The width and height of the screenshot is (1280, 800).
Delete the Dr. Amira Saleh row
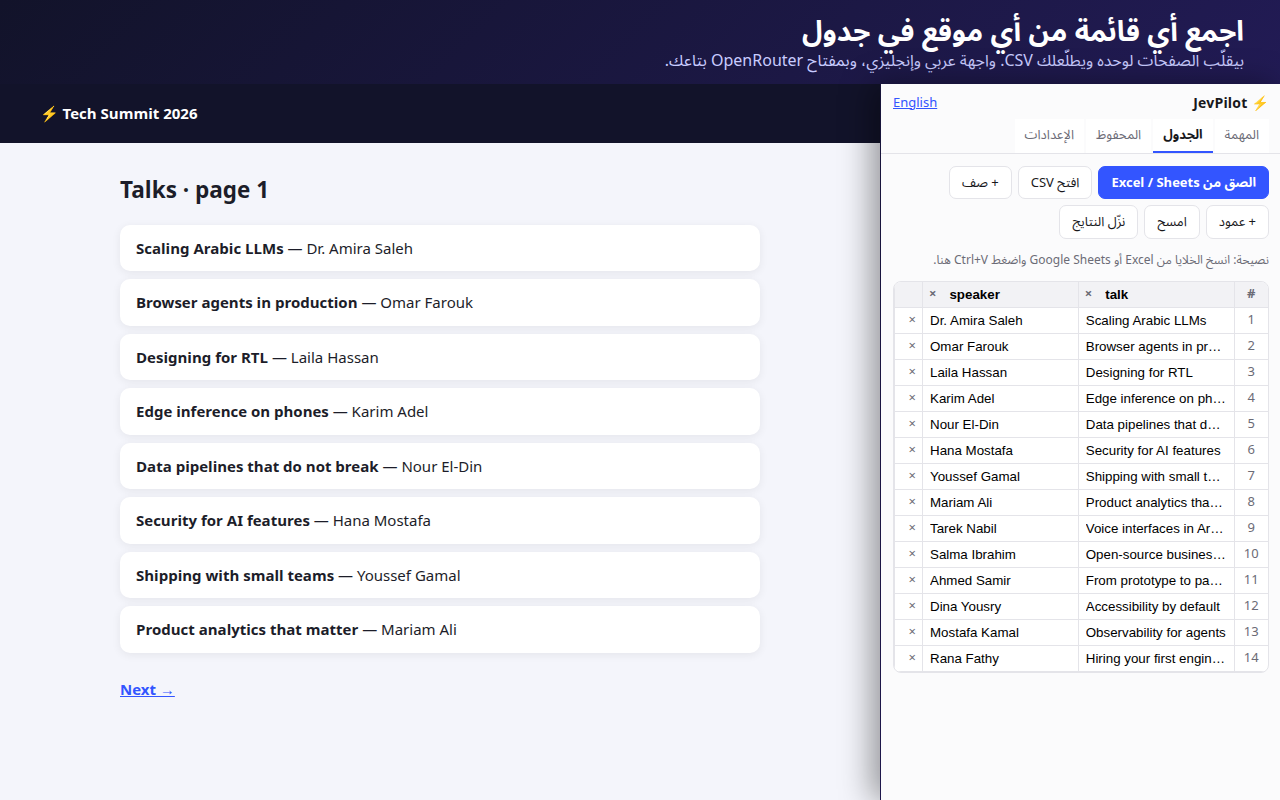(912, 320)
